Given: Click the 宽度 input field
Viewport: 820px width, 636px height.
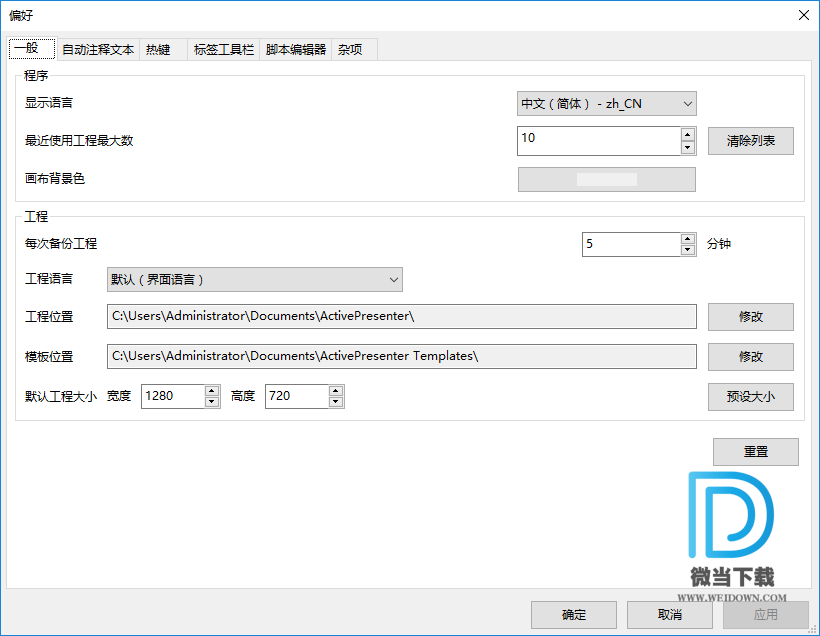Looking at the screenshot, I should [x=173, y=396].
